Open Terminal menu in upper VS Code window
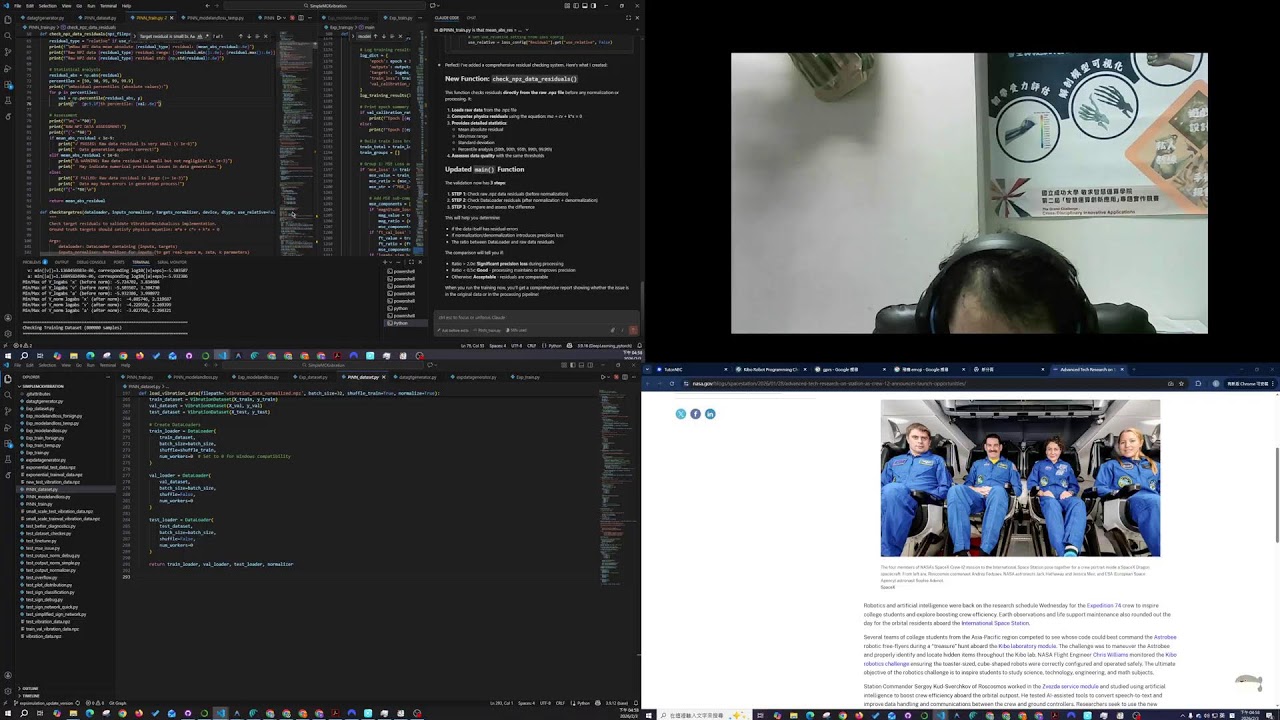1280x720 pixels. pos(108,6)
